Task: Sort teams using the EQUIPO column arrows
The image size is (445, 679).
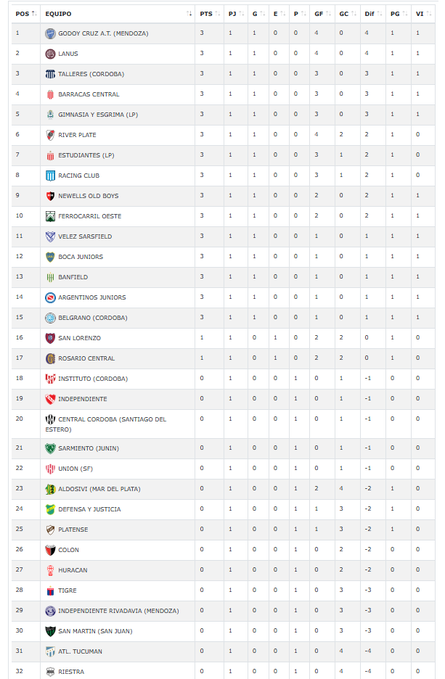Action: [189, 14]
